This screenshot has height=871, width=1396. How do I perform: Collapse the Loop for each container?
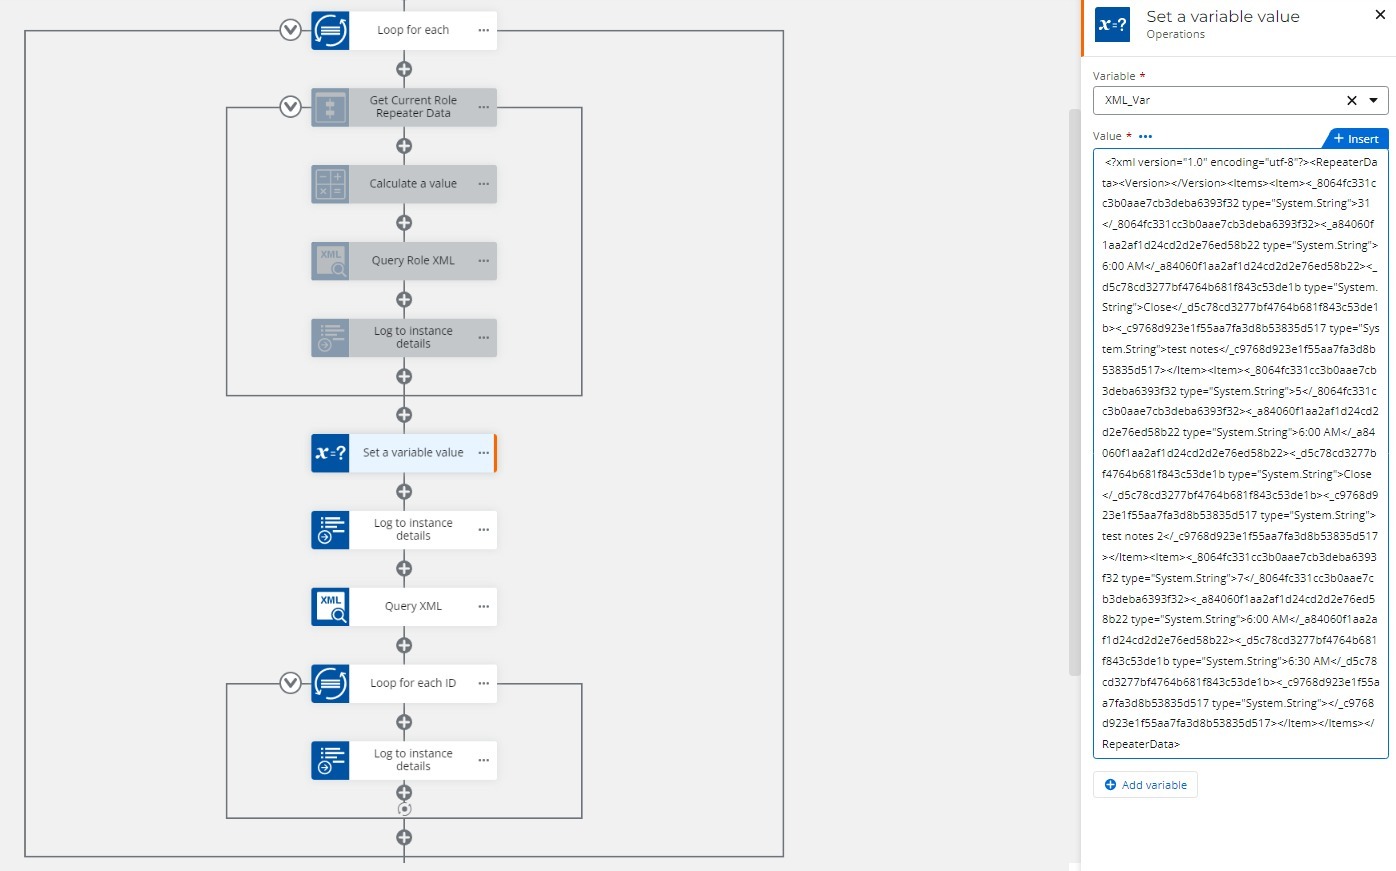[290, 30]
